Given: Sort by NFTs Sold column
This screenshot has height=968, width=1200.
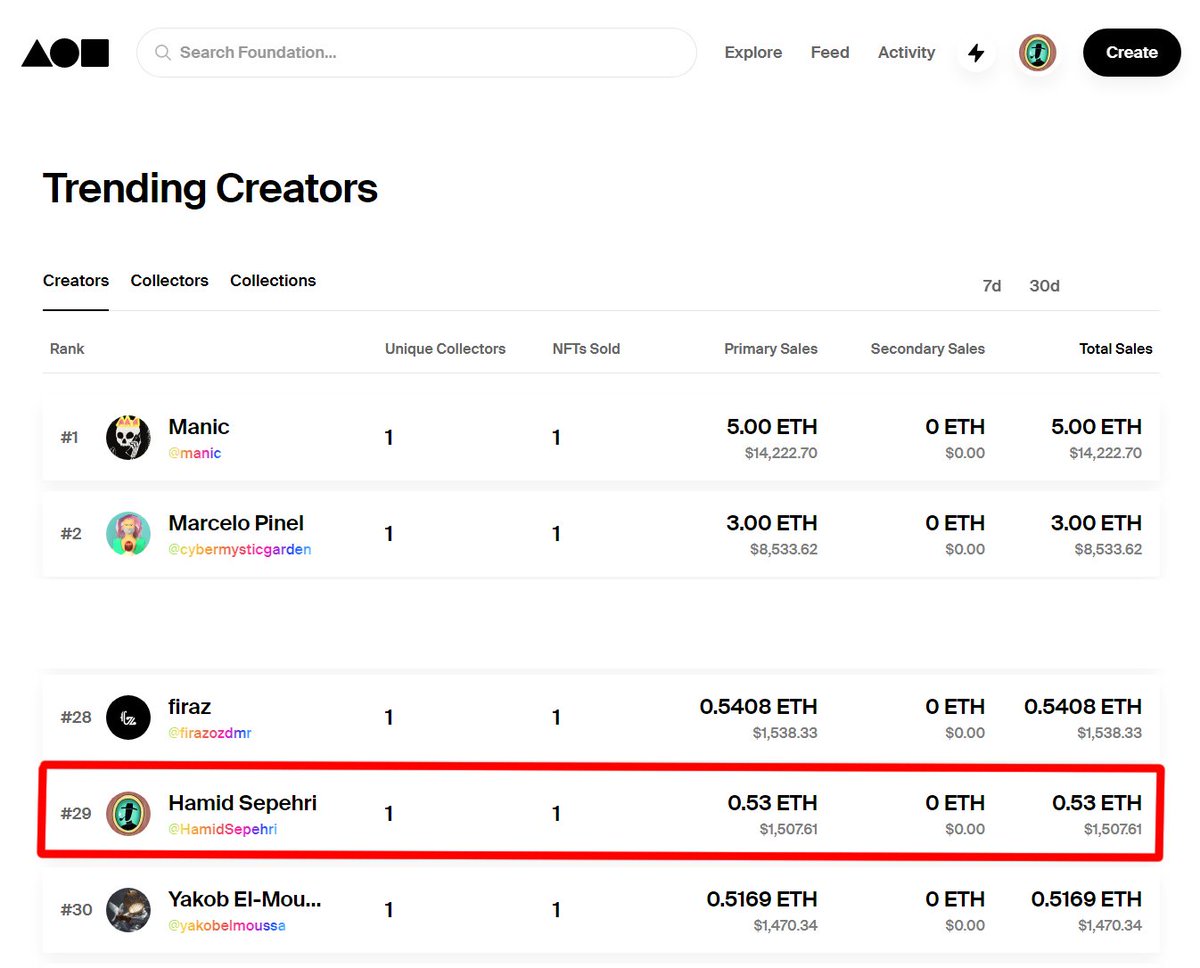Looking at the screenshot, I should click(x=586, y=349).
